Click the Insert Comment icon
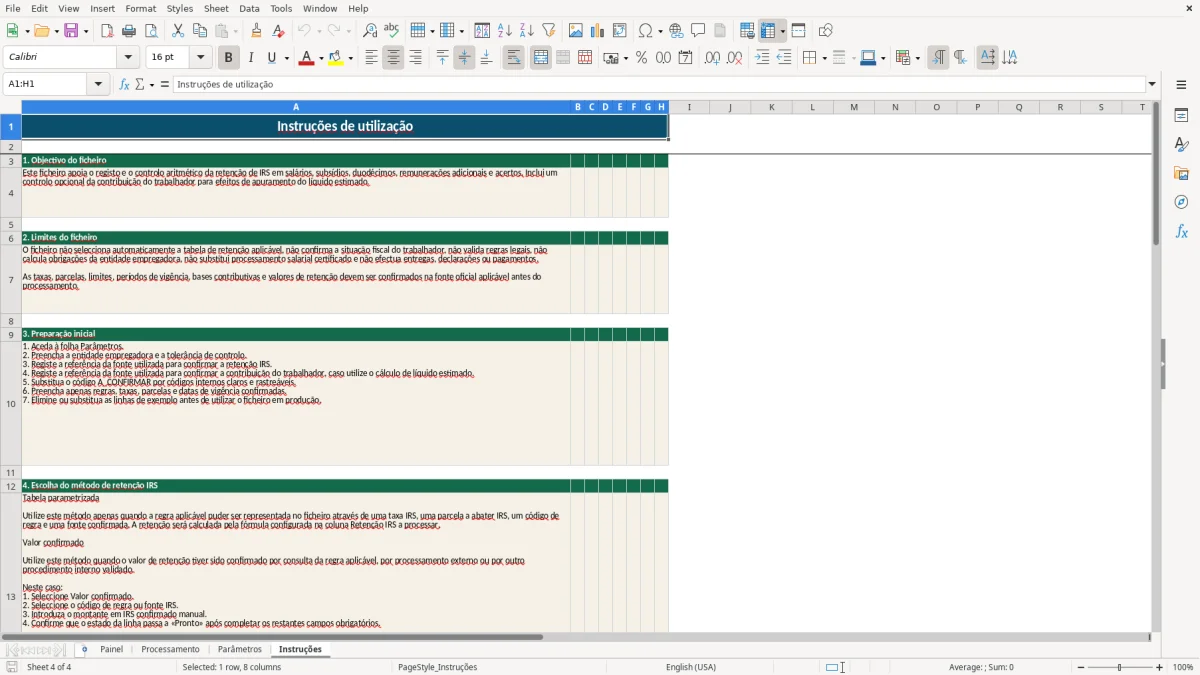Image resolution: width=1200 pixels, height=675 pixels. click(x=698, y=31)
